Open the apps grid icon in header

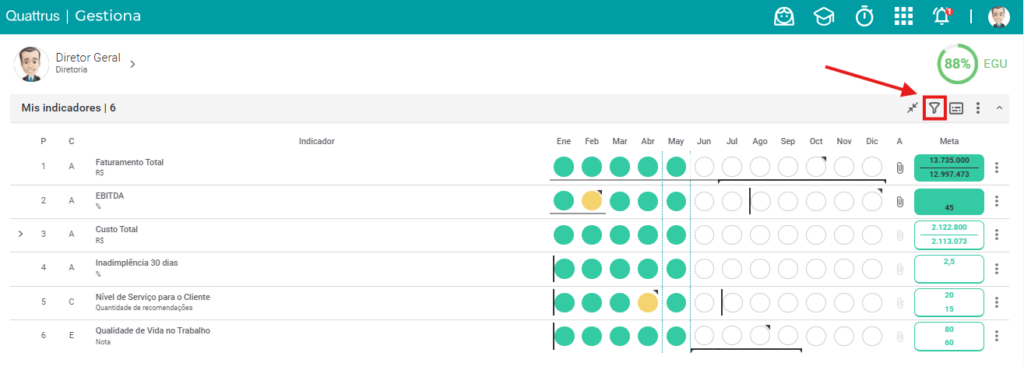tap(903, 16)
